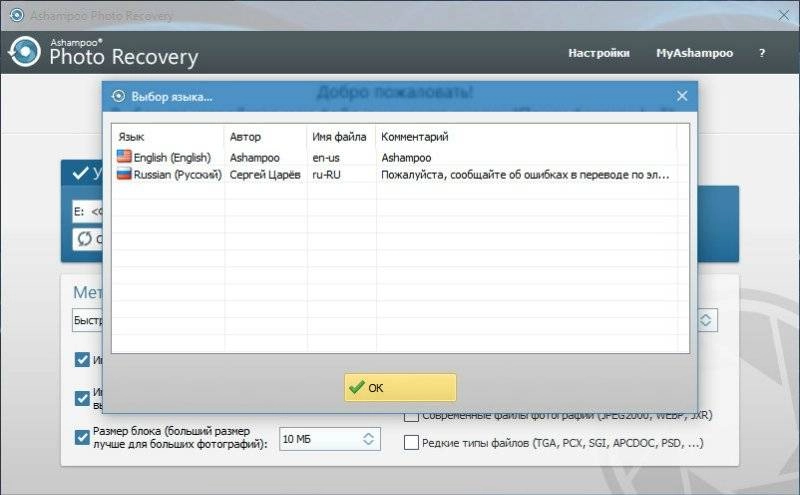Select Russian (Русский) language row
Viewport: 800px width, 495px height.
tap(401, 175)
